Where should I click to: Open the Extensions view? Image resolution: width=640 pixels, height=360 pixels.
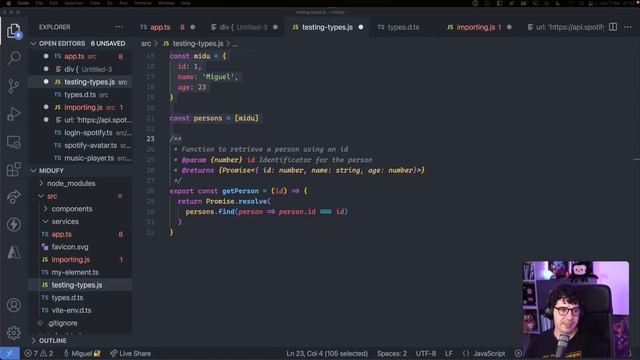(14, 169)
